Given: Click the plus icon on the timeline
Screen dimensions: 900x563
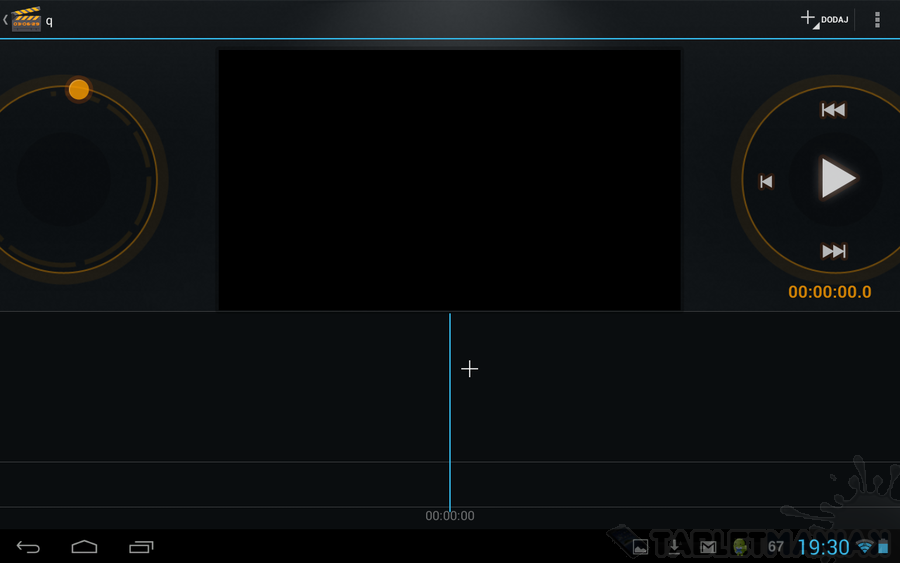Looking at the screenshot, I should pyautogui.click(x=469, y=369).
